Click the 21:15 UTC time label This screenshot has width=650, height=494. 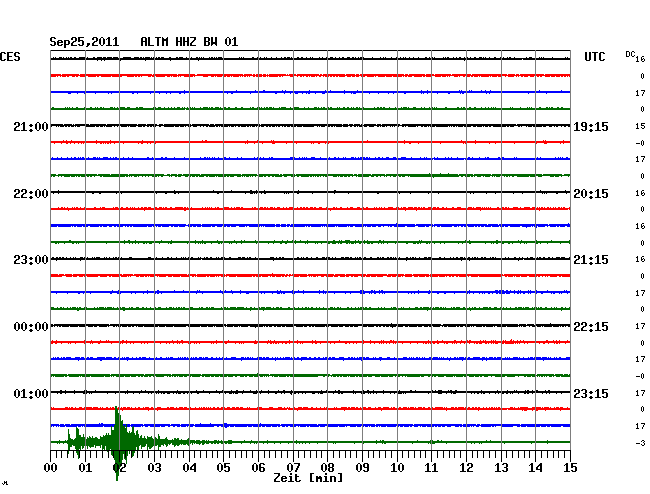click(x=591, y=260)
